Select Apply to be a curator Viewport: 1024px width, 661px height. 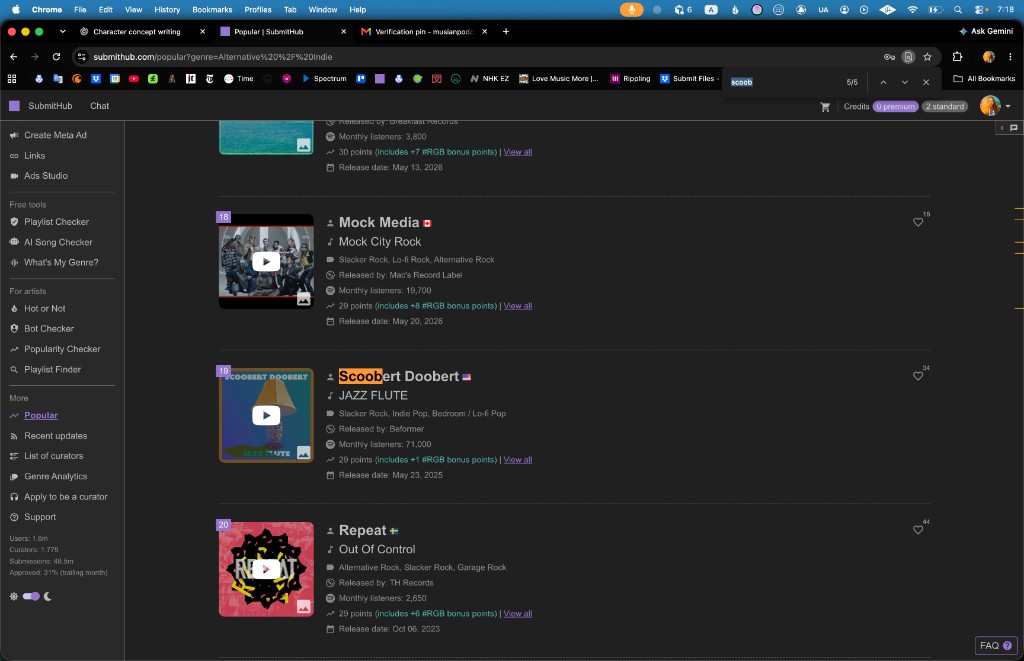[65, 496]
